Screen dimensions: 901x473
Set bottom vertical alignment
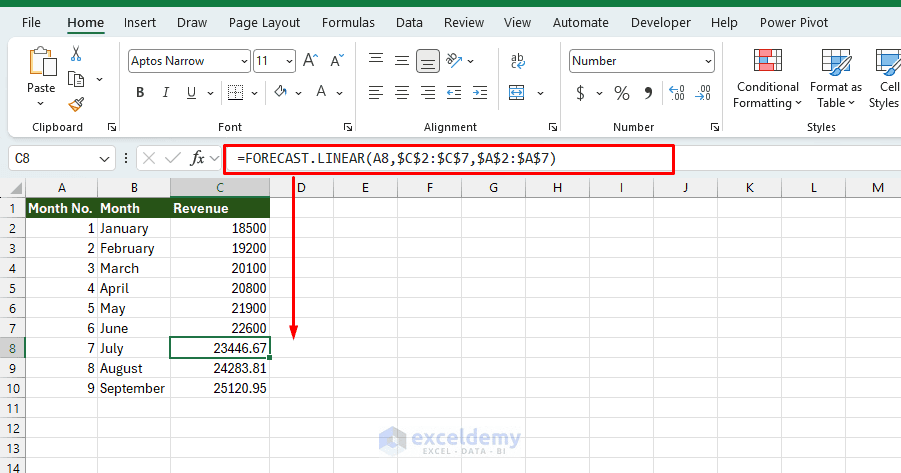[428, 61]
